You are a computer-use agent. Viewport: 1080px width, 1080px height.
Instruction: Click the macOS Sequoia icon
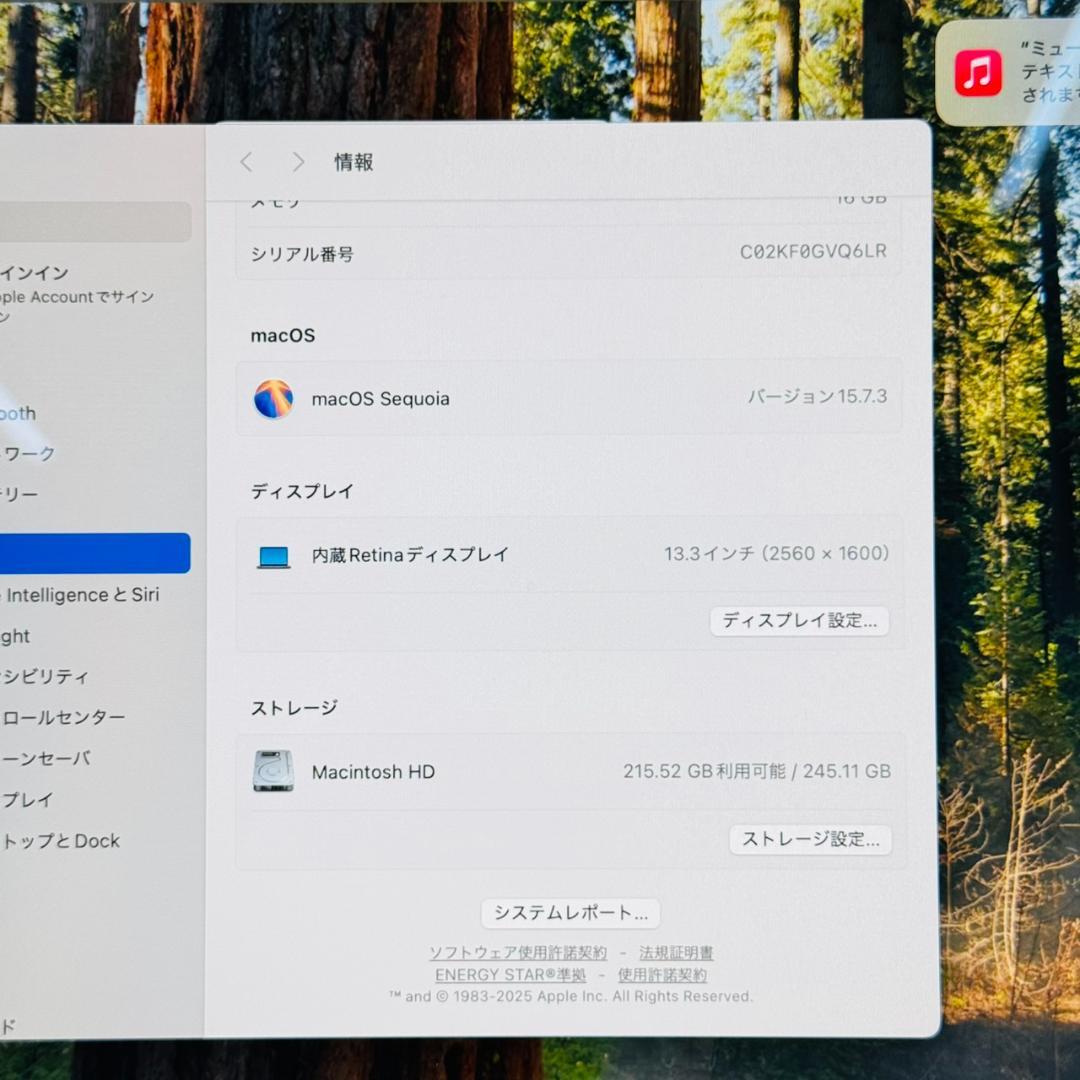[x=272, y=398]
